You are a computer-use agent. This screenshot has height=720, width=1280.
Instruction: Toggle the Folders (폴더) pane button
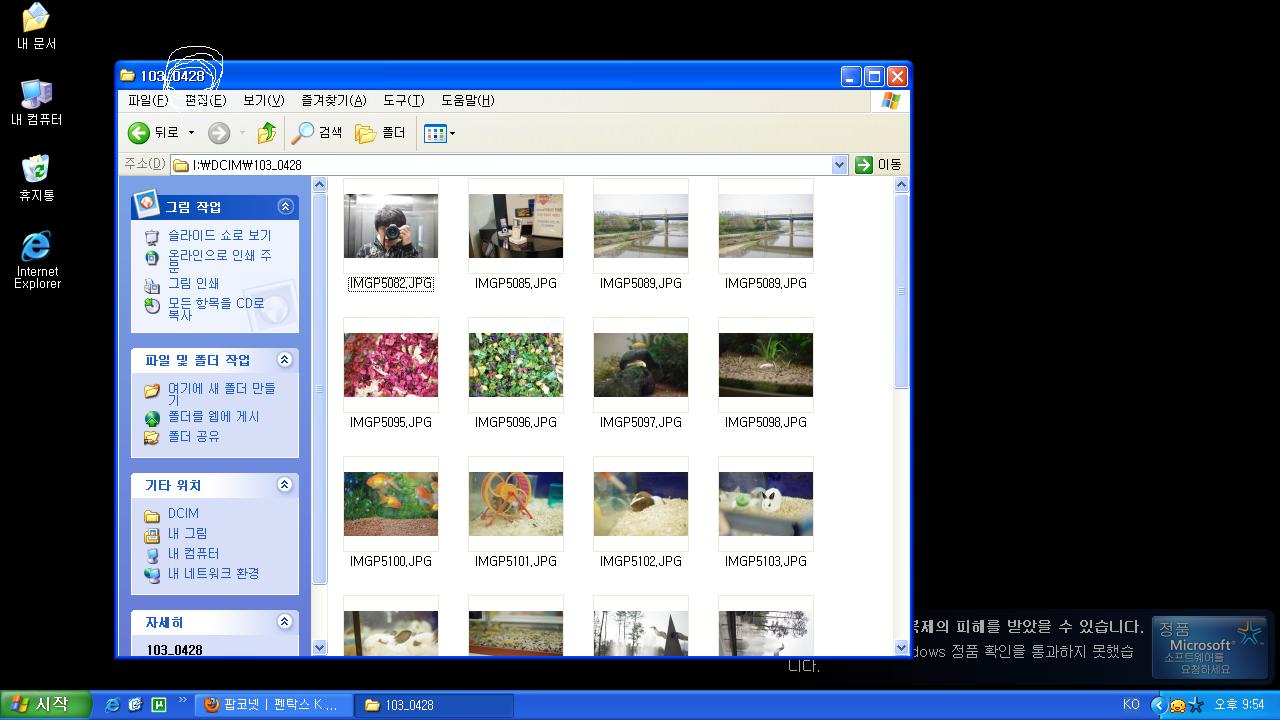pos(380,133)
